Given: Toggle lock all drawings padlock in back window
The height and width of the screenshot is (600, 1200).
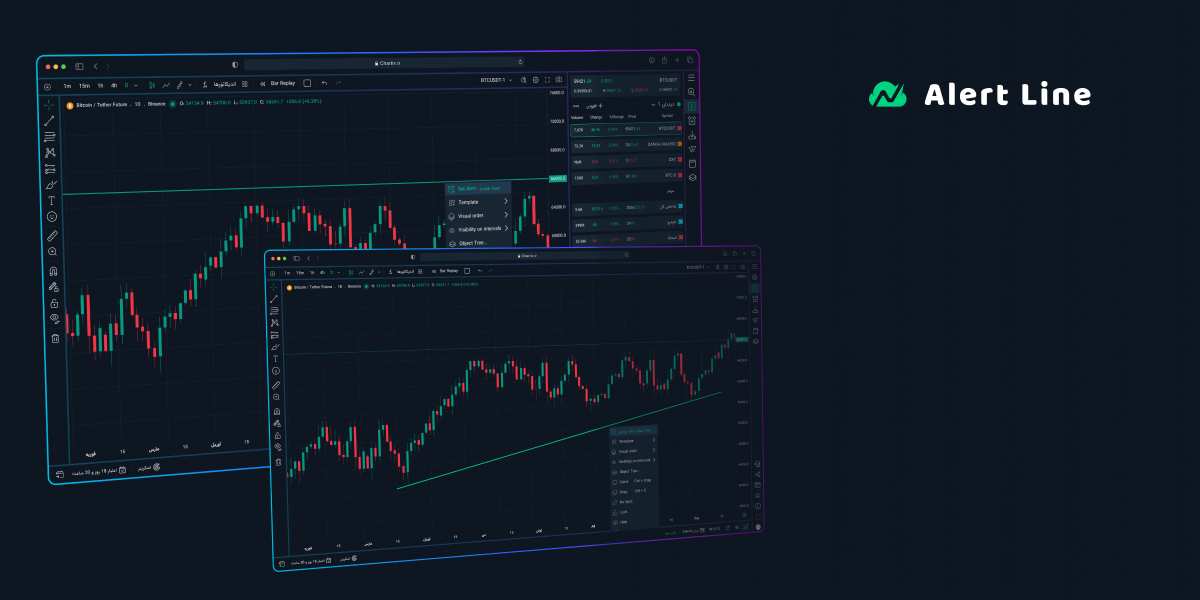Looking at the screenshot, I should tap(54, 304).
